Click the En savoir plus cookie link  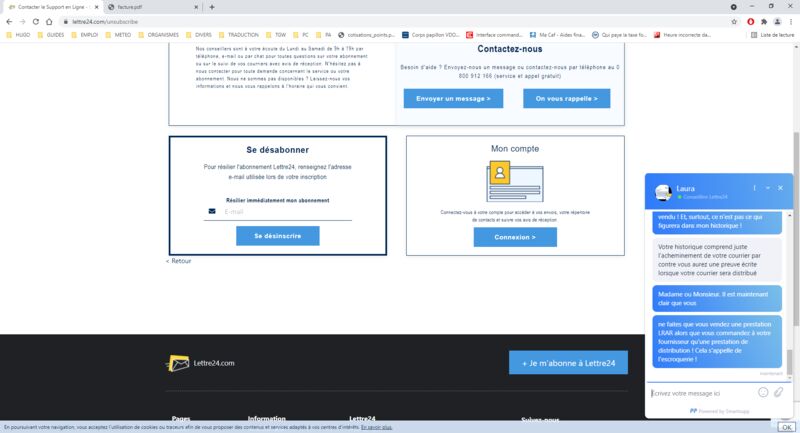coord(376,427)
